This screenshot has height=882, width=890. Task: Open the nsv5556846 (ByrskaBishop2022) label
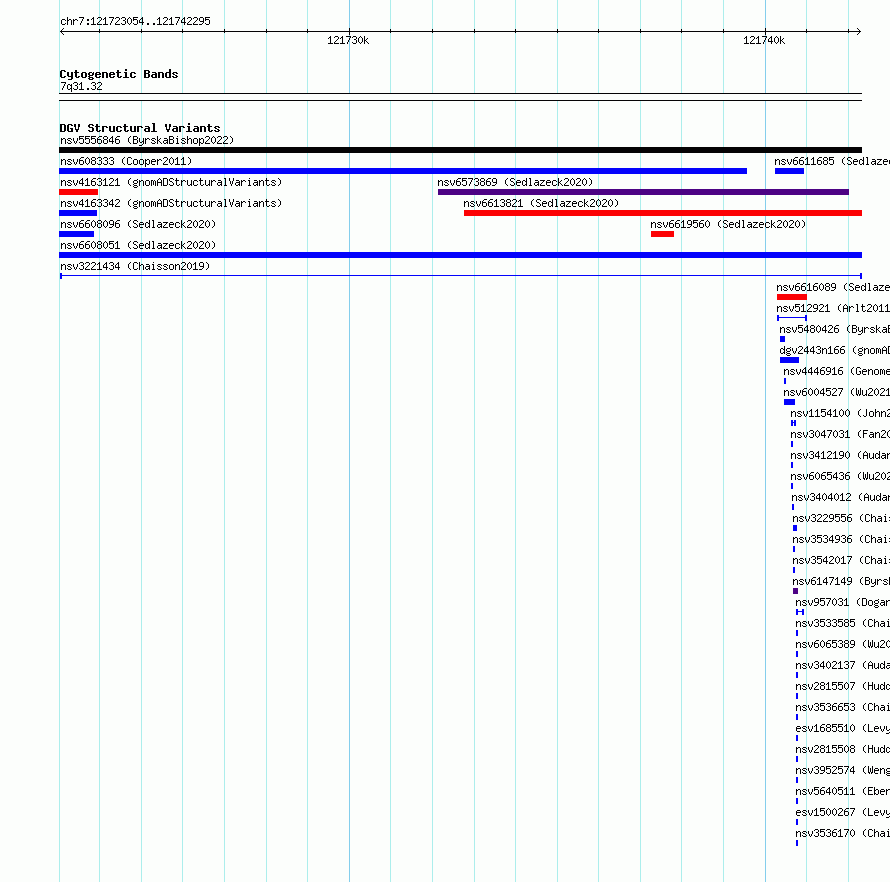(147, 140)
